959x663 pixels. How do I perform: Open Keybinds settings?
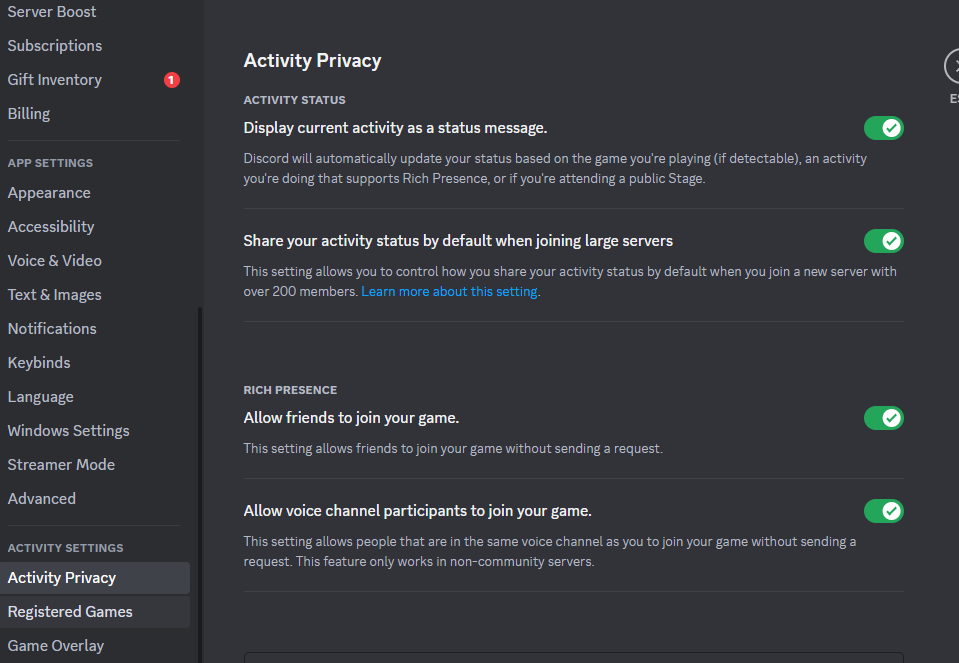tap(39, 363)
